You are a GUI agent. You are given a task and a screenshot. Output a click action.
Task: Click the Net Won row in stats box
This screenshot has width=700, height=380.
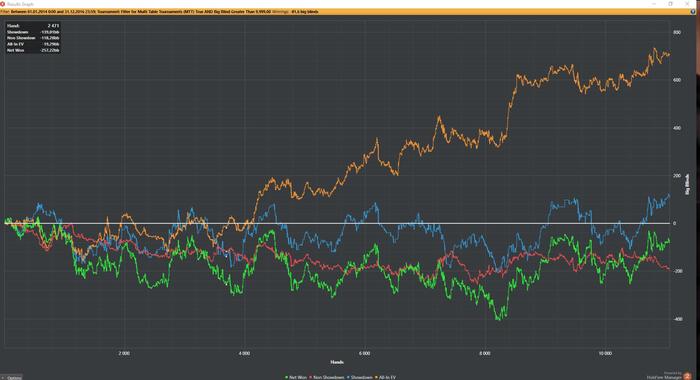pos(33,50)
